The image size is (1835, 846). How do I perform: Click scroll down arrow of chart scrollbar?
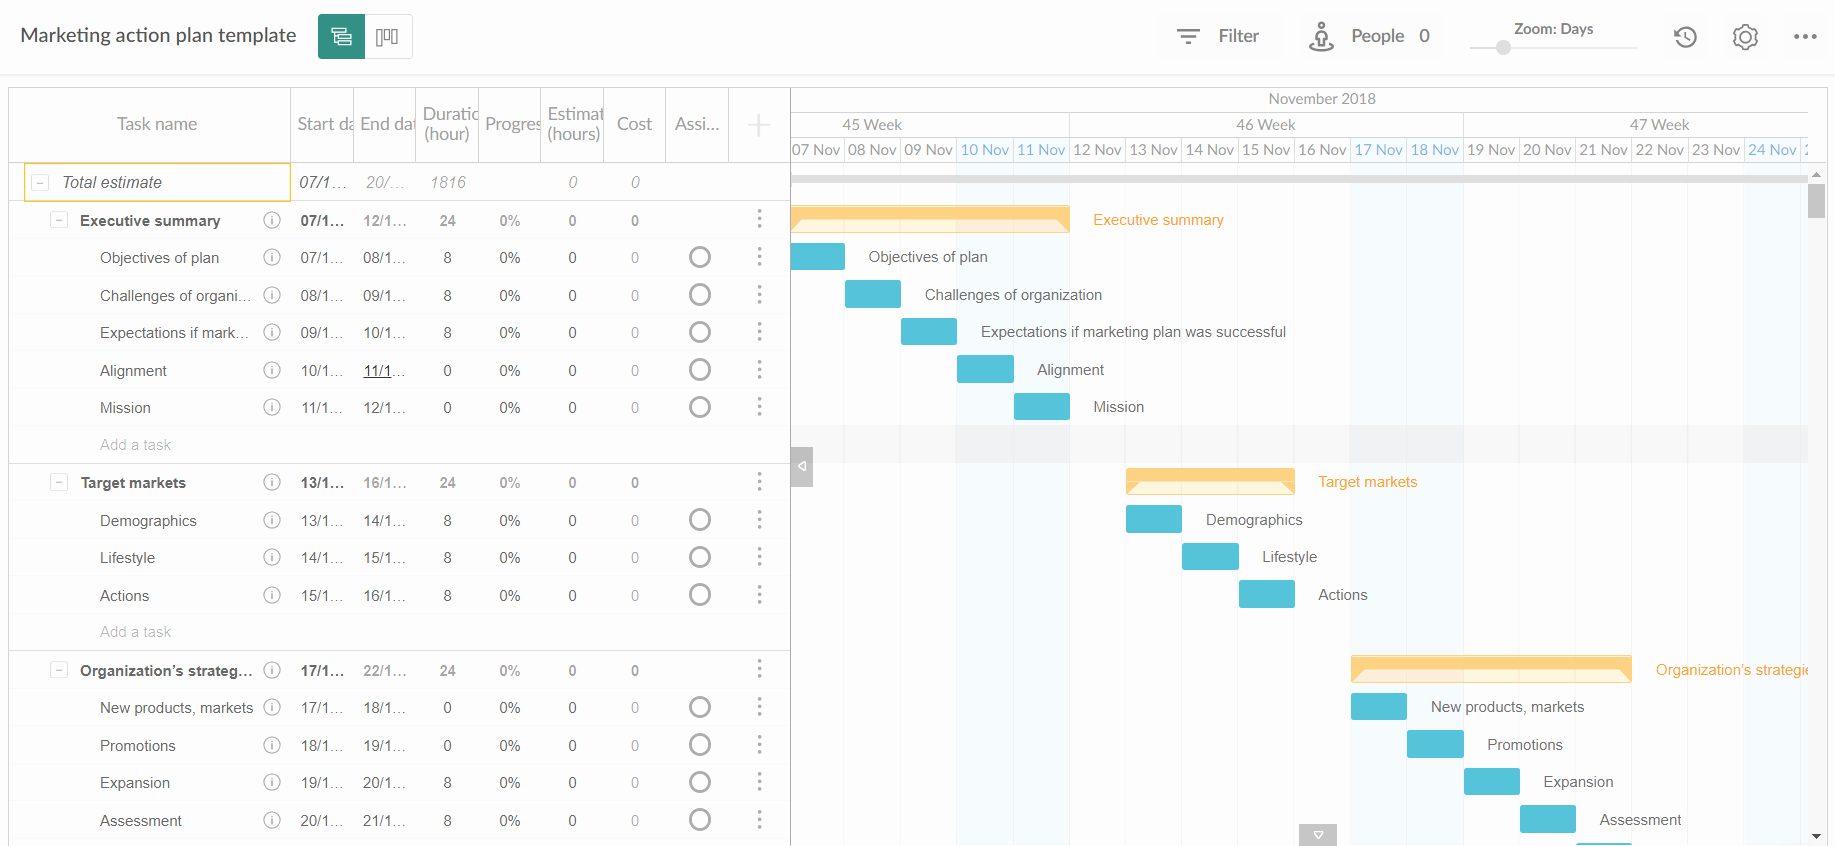tap(1816, 836)
